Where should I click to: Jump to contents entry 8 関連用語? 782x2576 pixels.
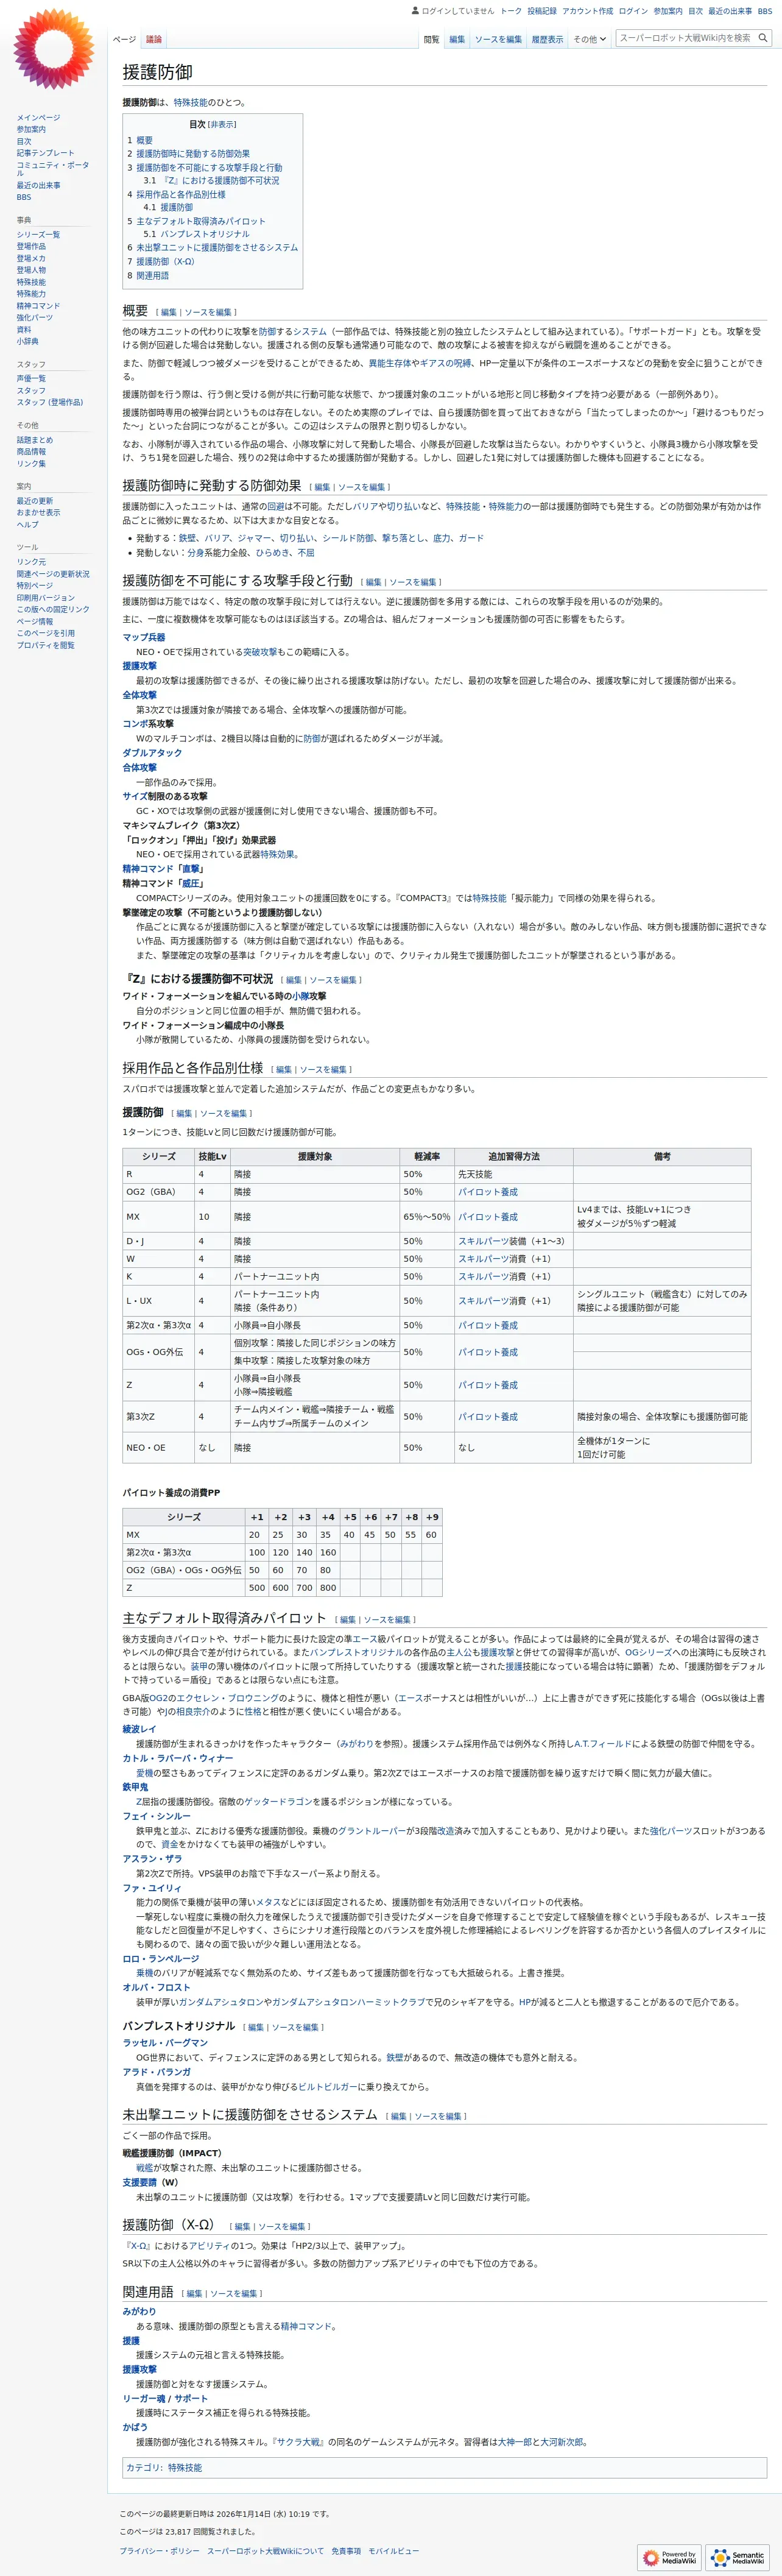(148, 276)
